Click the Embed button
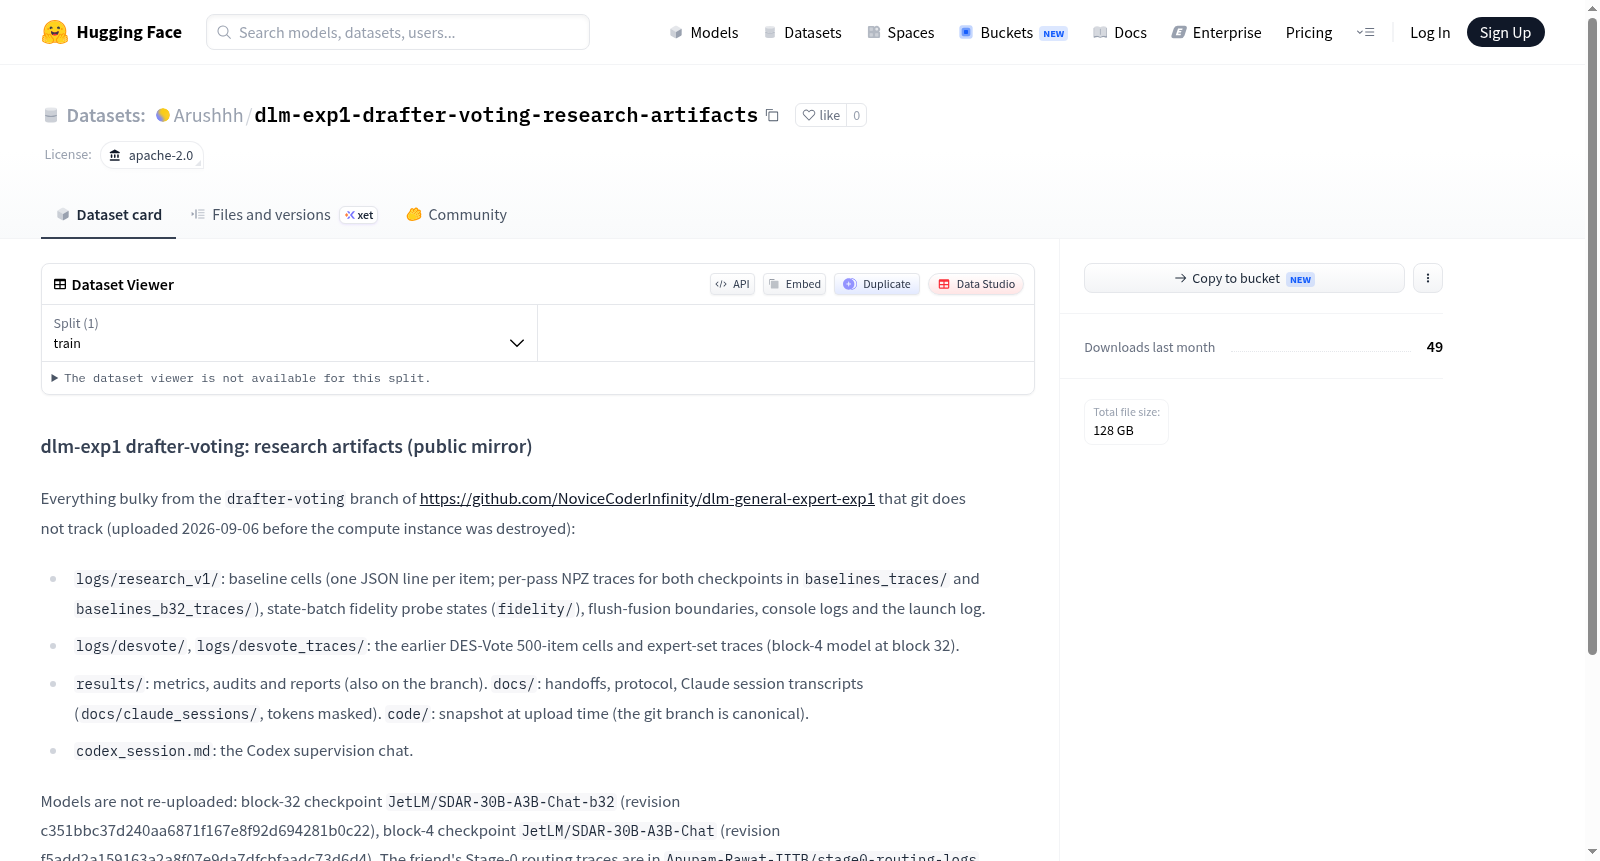 click(x=794, y=284)
